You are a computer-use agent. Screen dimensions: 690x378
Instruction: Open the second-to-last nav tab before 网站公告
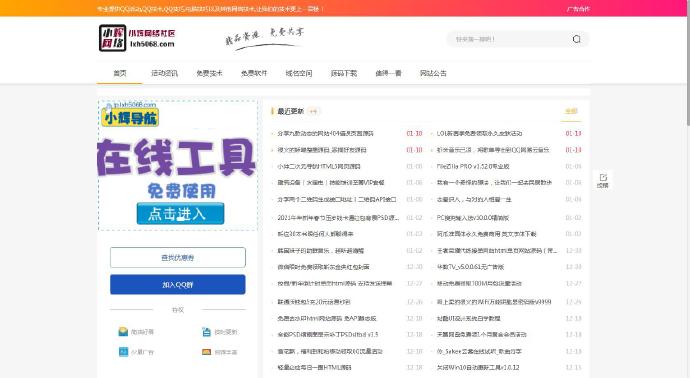click(388, 73)
